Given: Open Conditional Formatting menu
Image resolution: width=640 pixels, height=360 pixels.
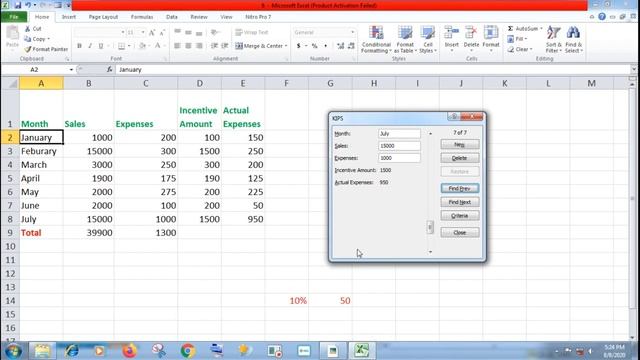Looking at the screenshot, I should tap(376, 39).
